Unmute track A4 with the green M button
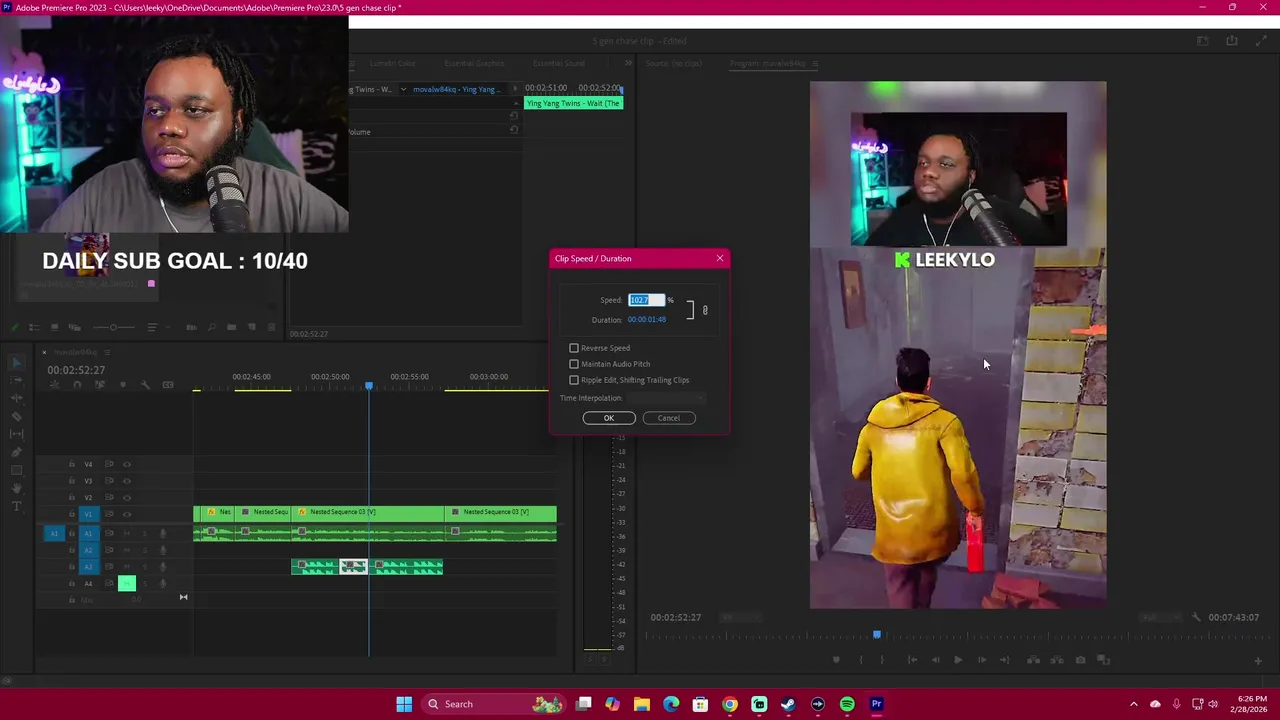Image resolution: width=1280 pixels, height=720 pixels. point(126,583)
